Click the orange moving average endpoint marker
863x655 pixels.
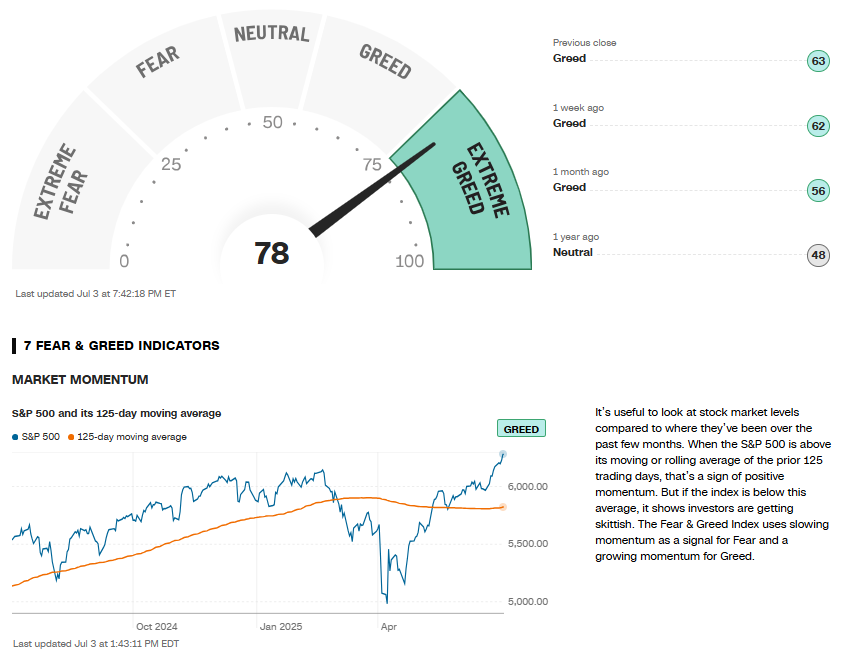tap(503, 507)
